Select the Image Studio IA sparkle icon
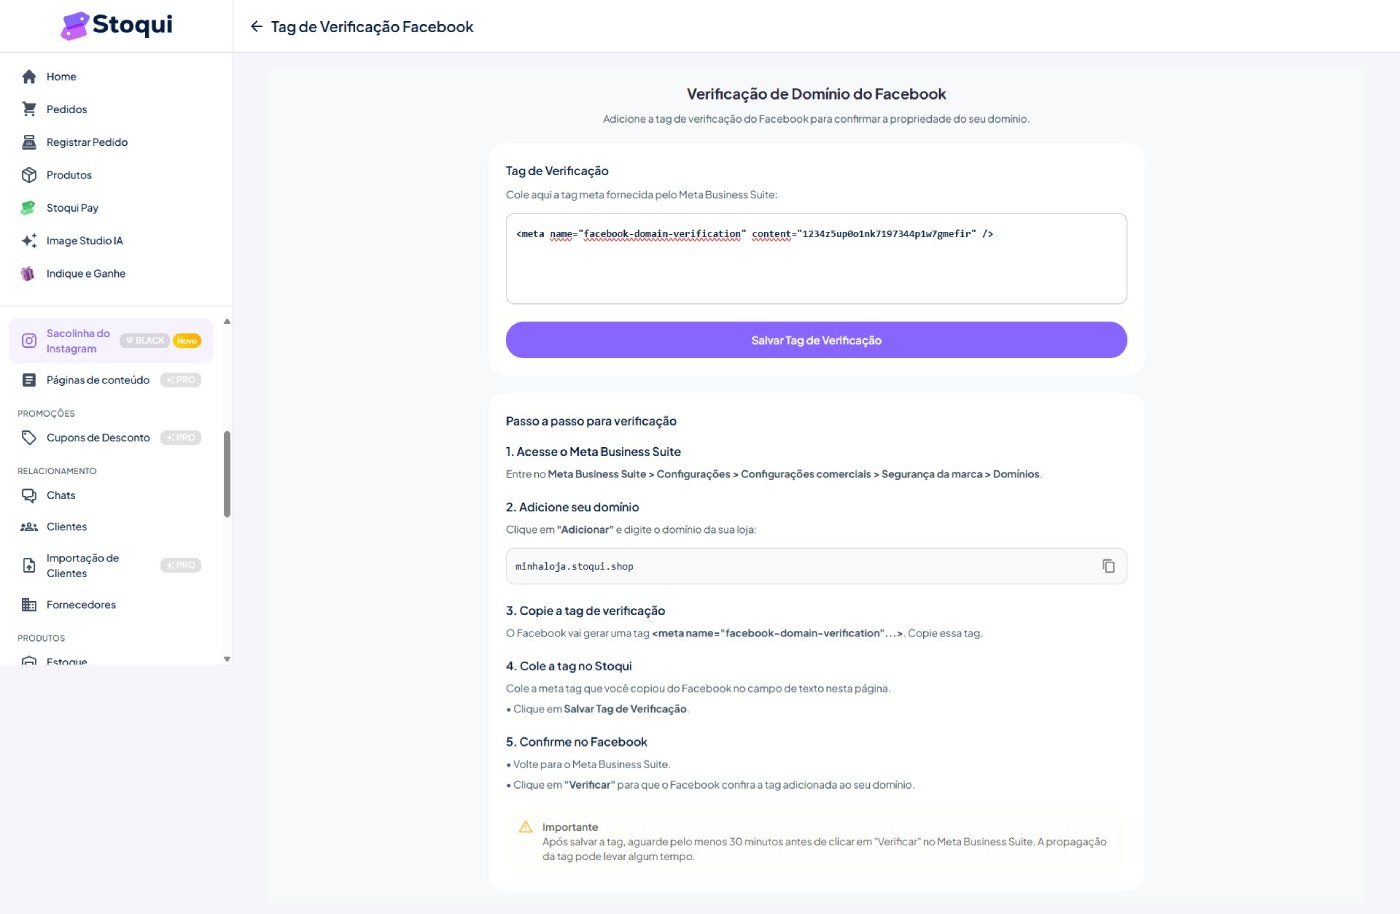 29,240
